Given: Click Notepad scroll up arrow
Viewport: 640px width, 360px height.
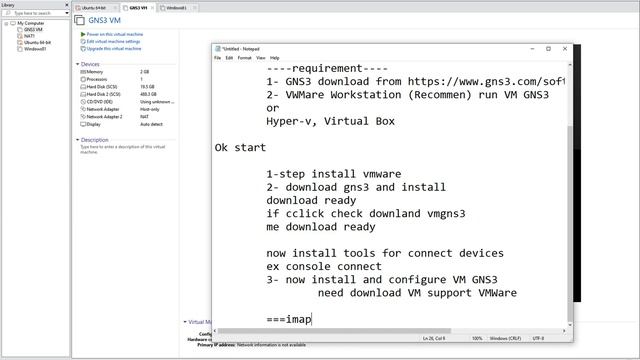Looking at the screenshot, I should [x=569, y=65].
